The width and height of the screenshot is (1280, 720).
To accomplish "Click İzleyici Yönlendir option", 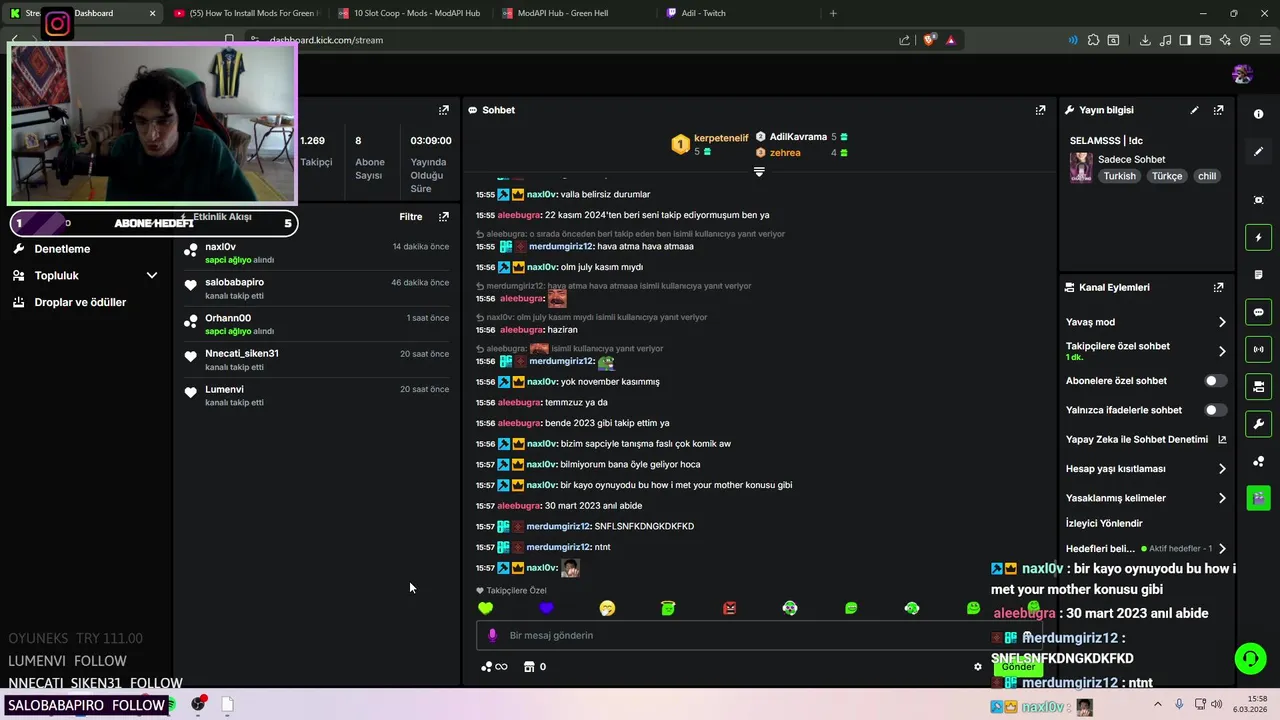I will (x=1104, y=523).
